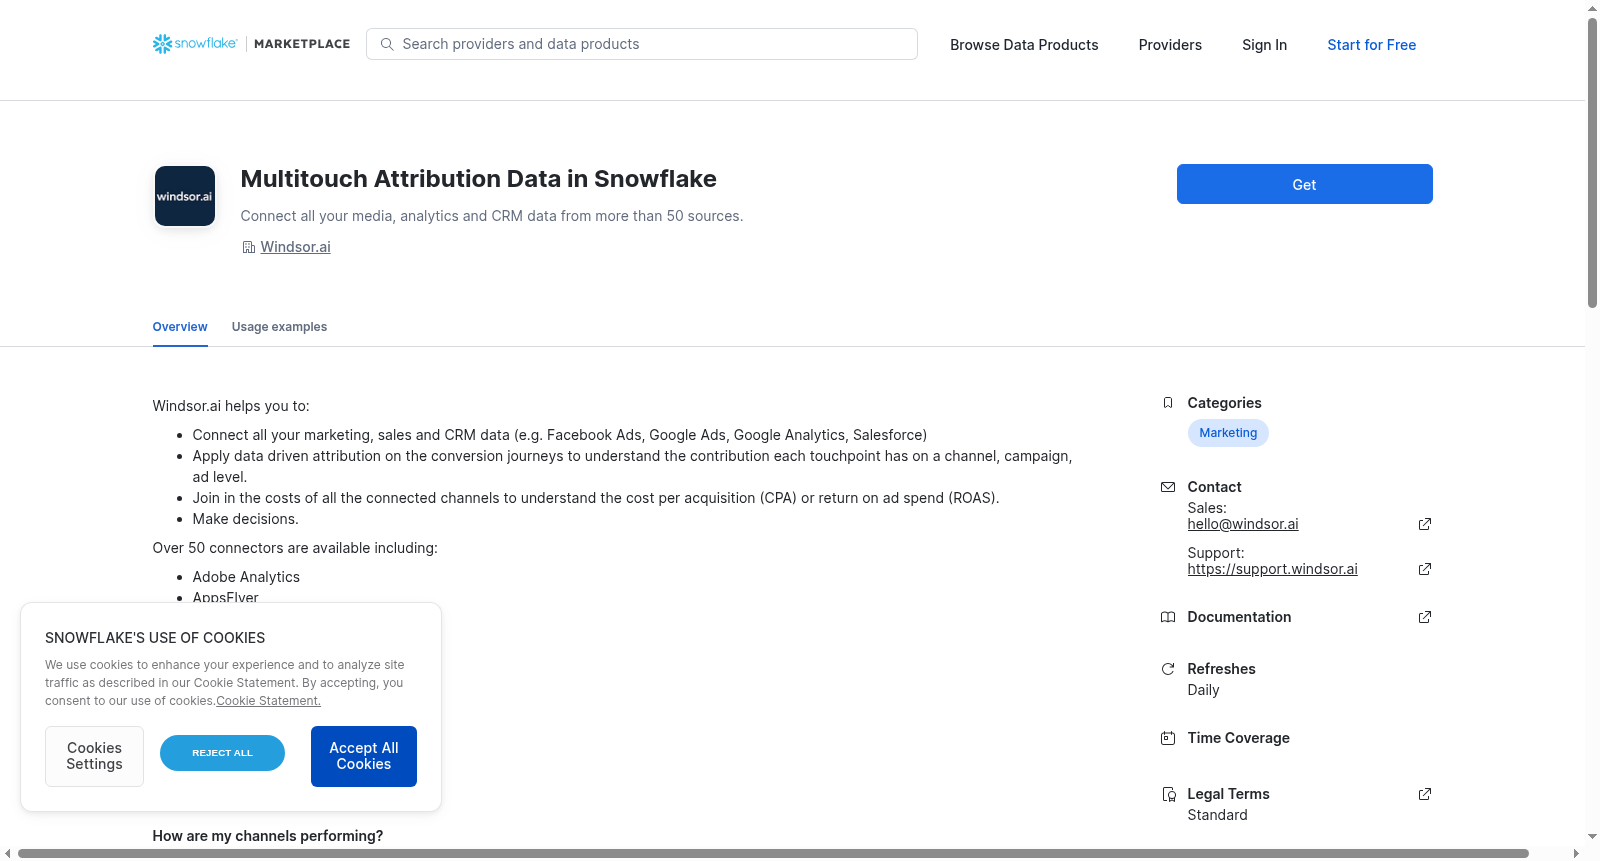
Task: Open external link icon for Legal Terms
Action: (x=1425, y=794)
